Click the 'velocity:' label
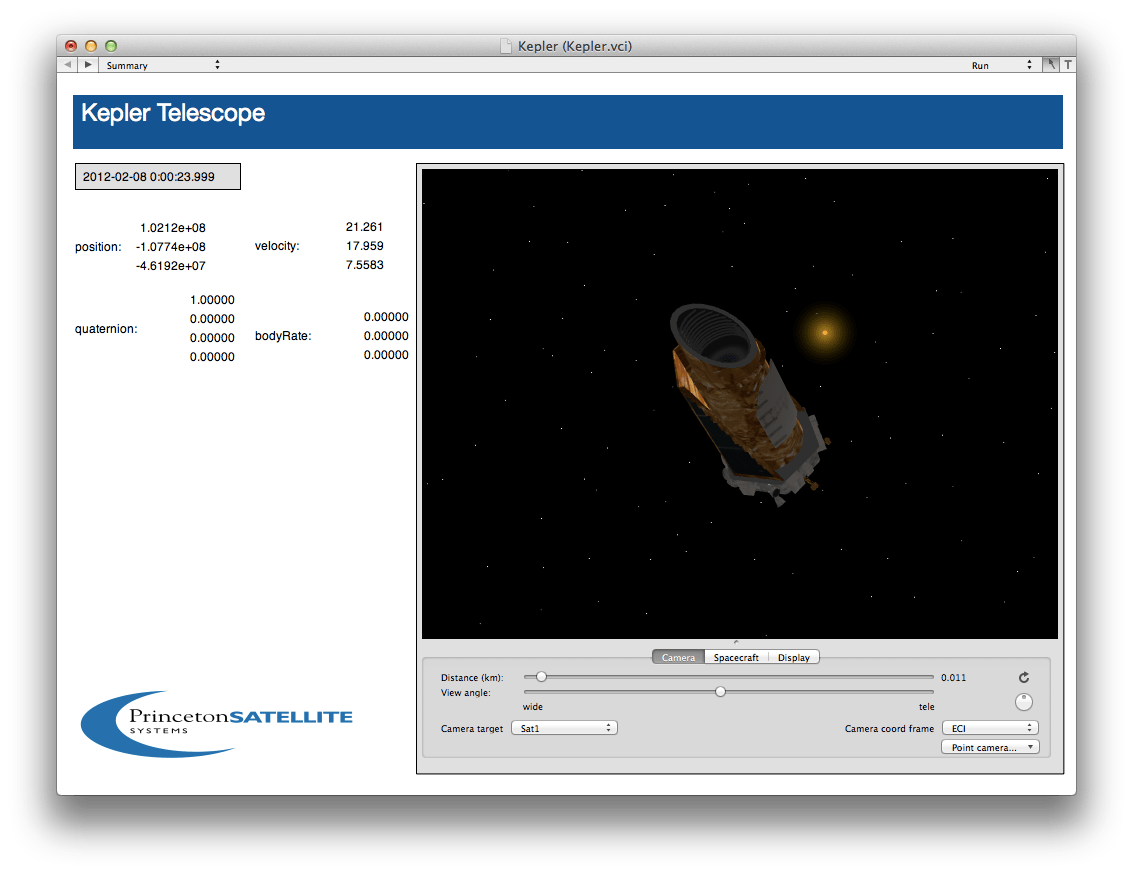 [x=277, y=246]
